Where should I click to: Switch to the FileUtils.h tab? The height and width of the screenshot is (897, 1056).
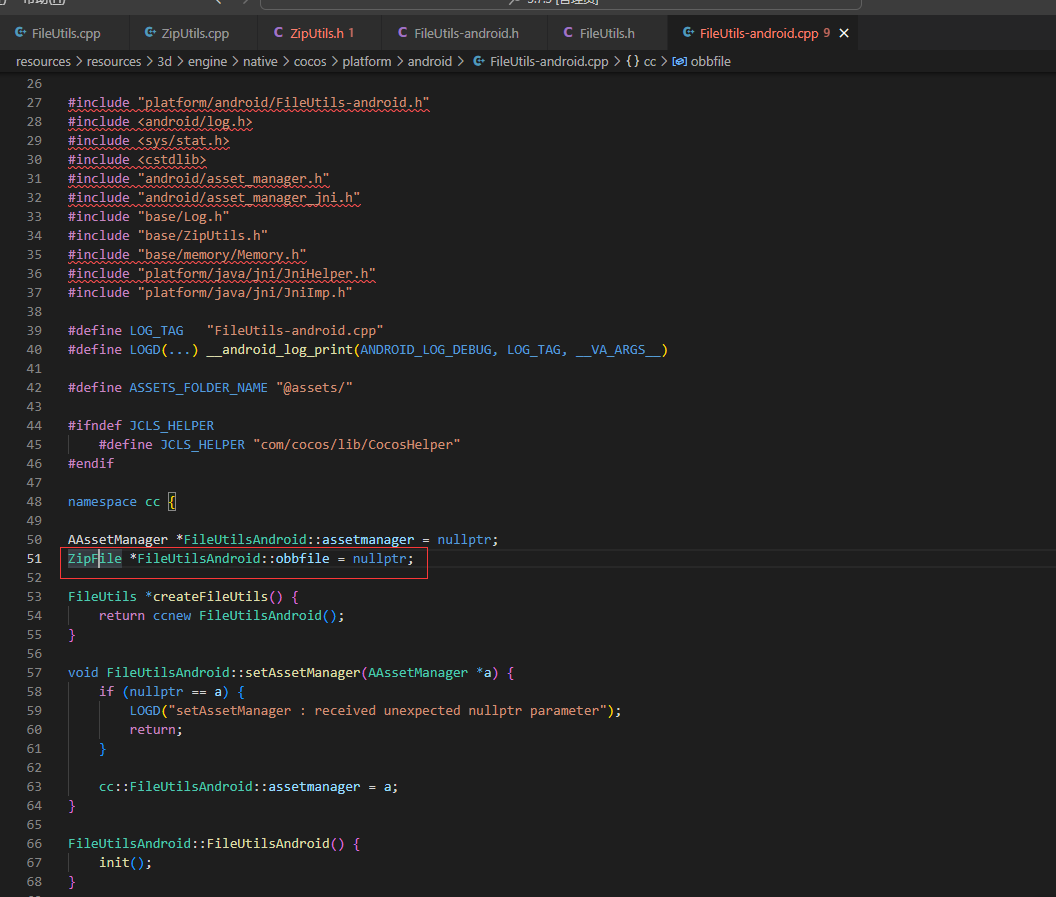[x=607, y=33]
